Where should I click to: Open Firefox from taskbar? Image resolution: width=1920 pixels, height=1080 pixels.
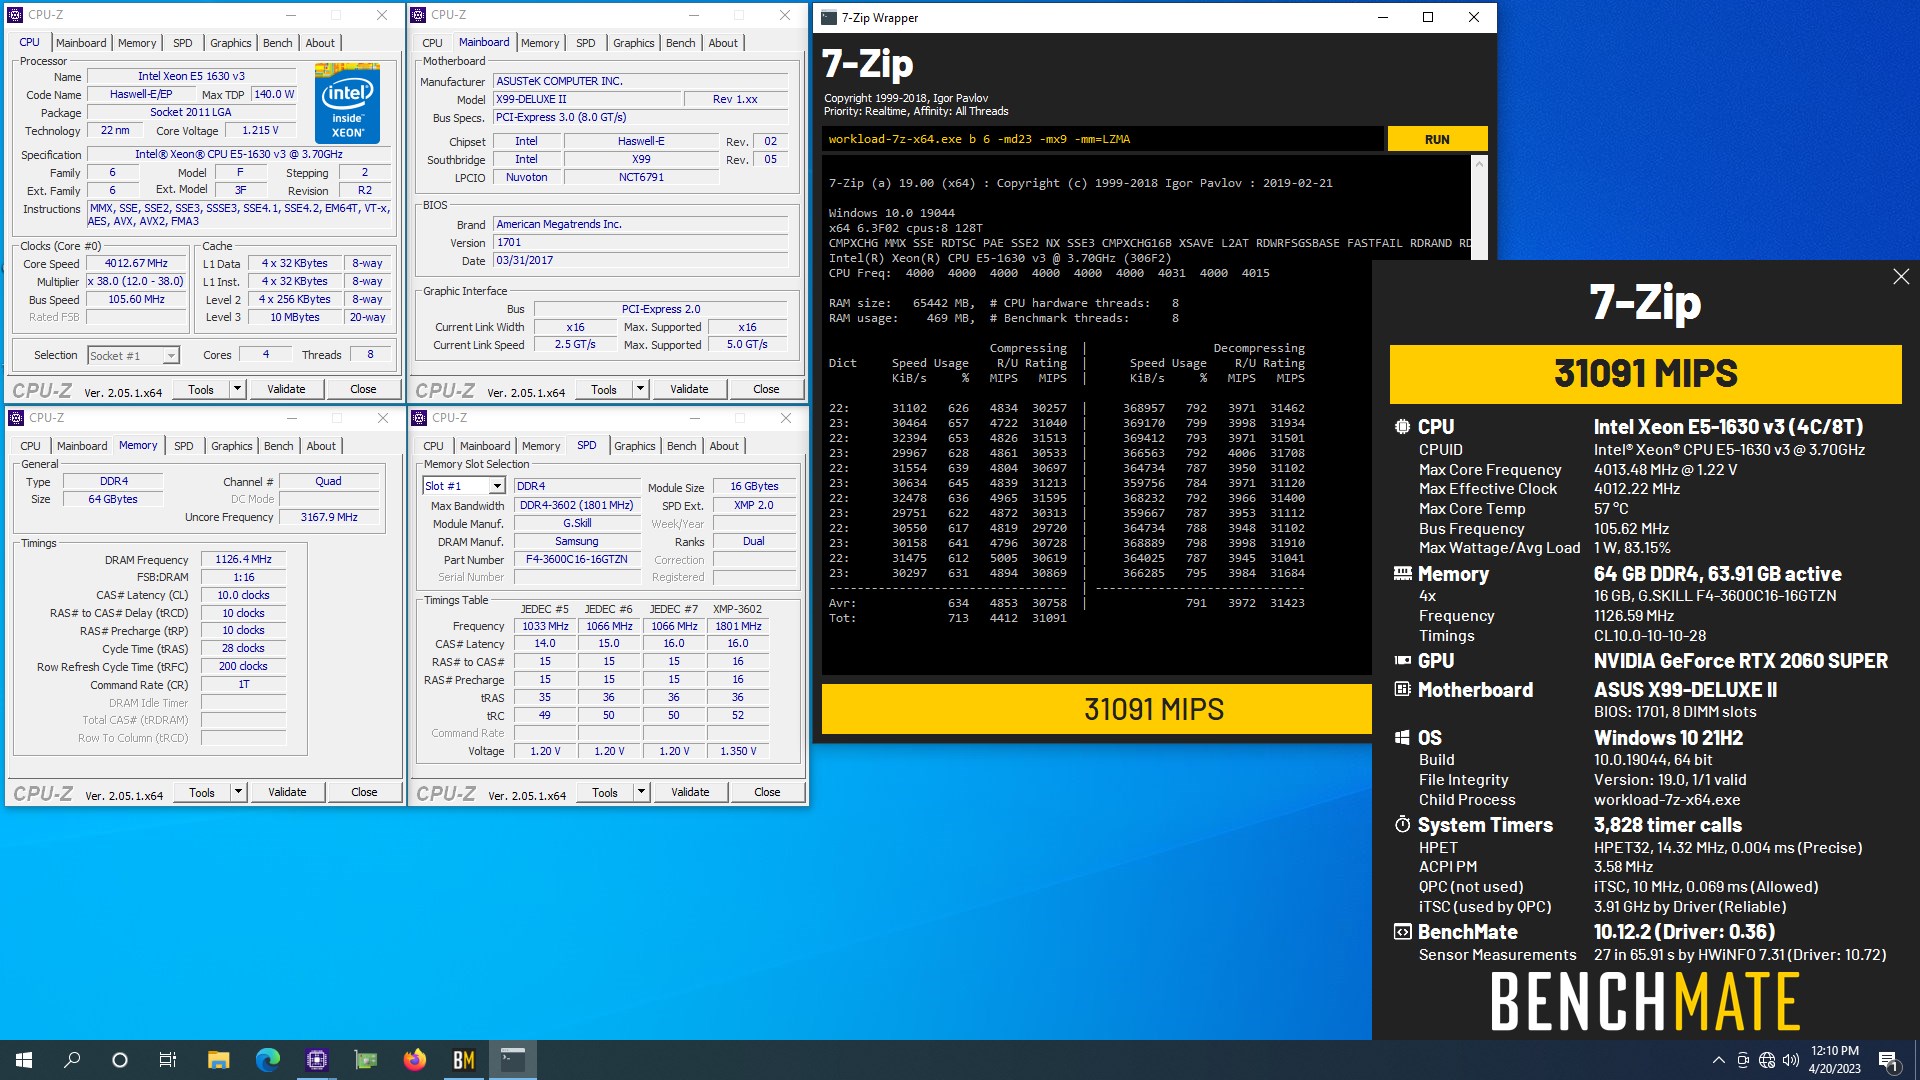[415, 1060]
